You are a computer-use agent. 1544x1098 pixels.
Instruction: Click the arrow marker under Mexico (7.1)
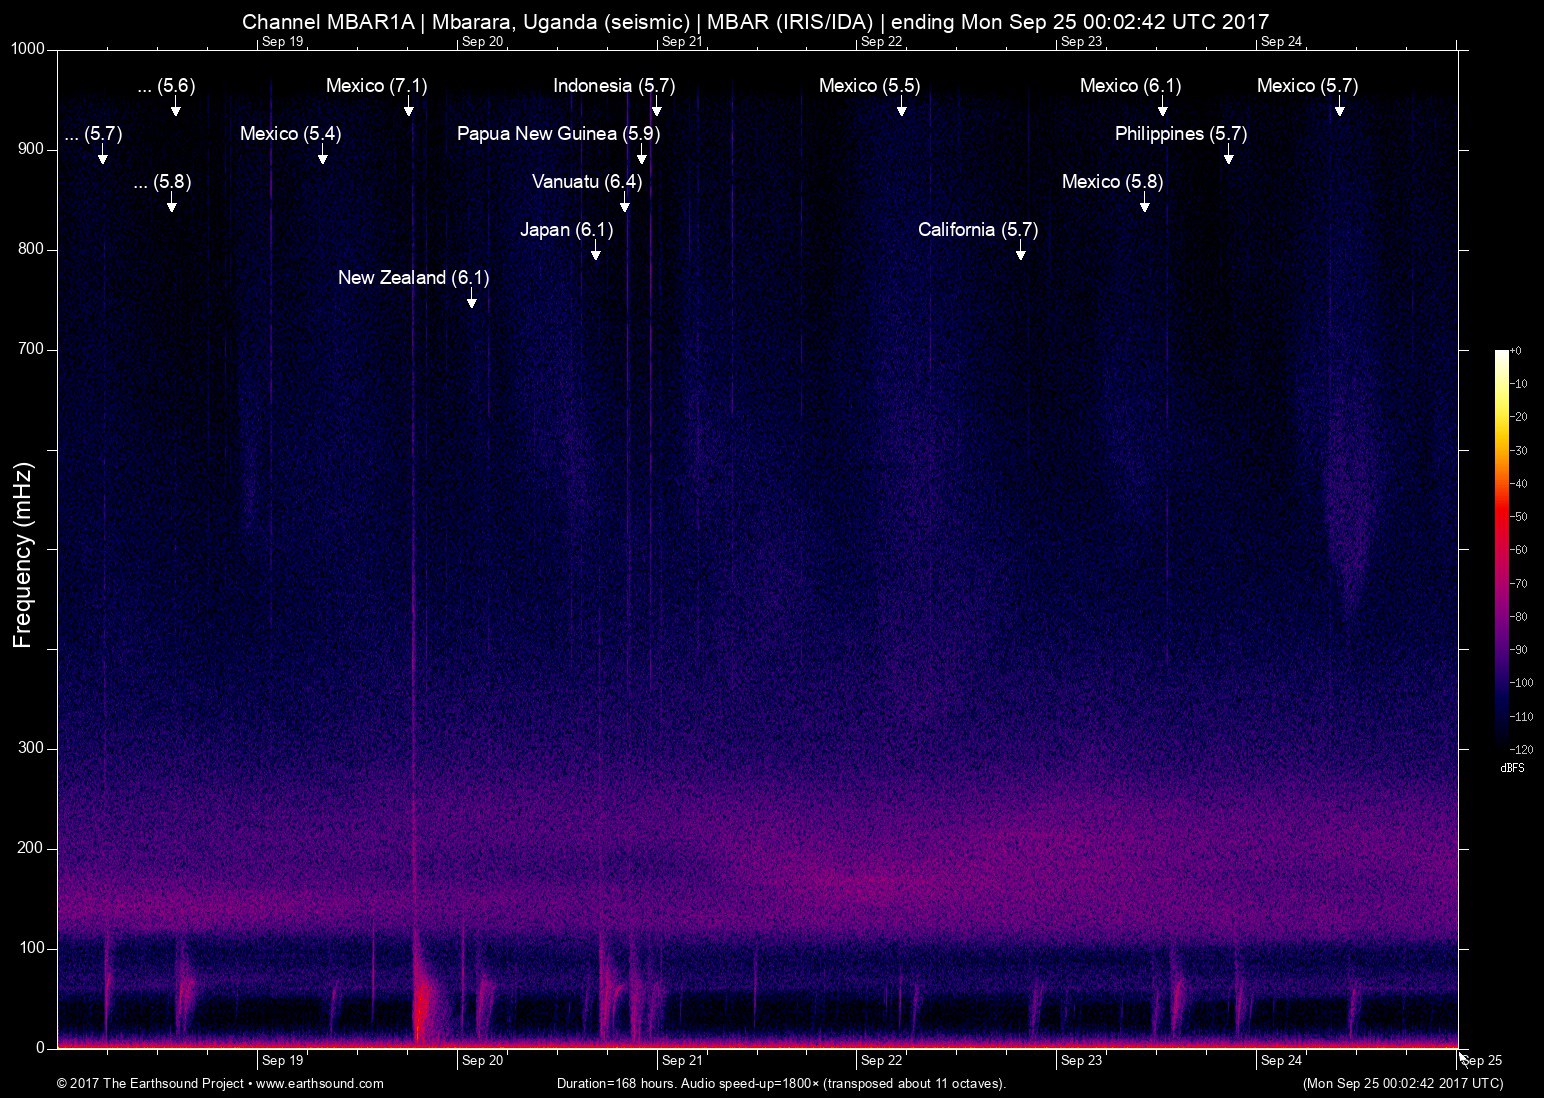[x=408, y=107]
